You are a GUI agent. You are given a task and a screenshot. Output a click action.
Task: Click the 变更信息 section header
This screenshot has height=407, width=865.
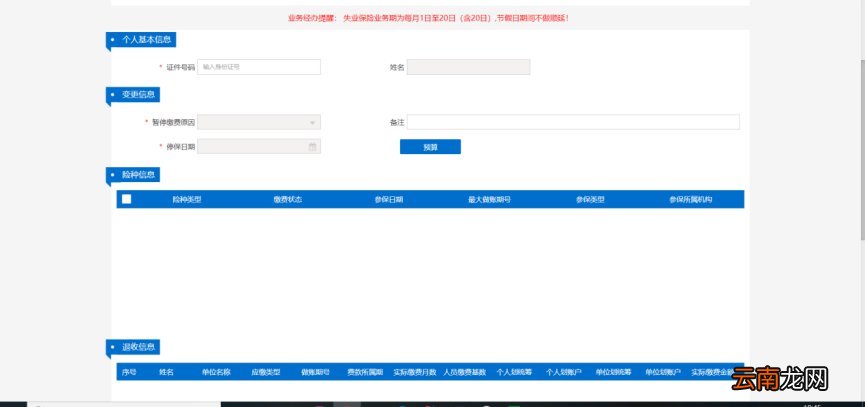click(133, 95)
